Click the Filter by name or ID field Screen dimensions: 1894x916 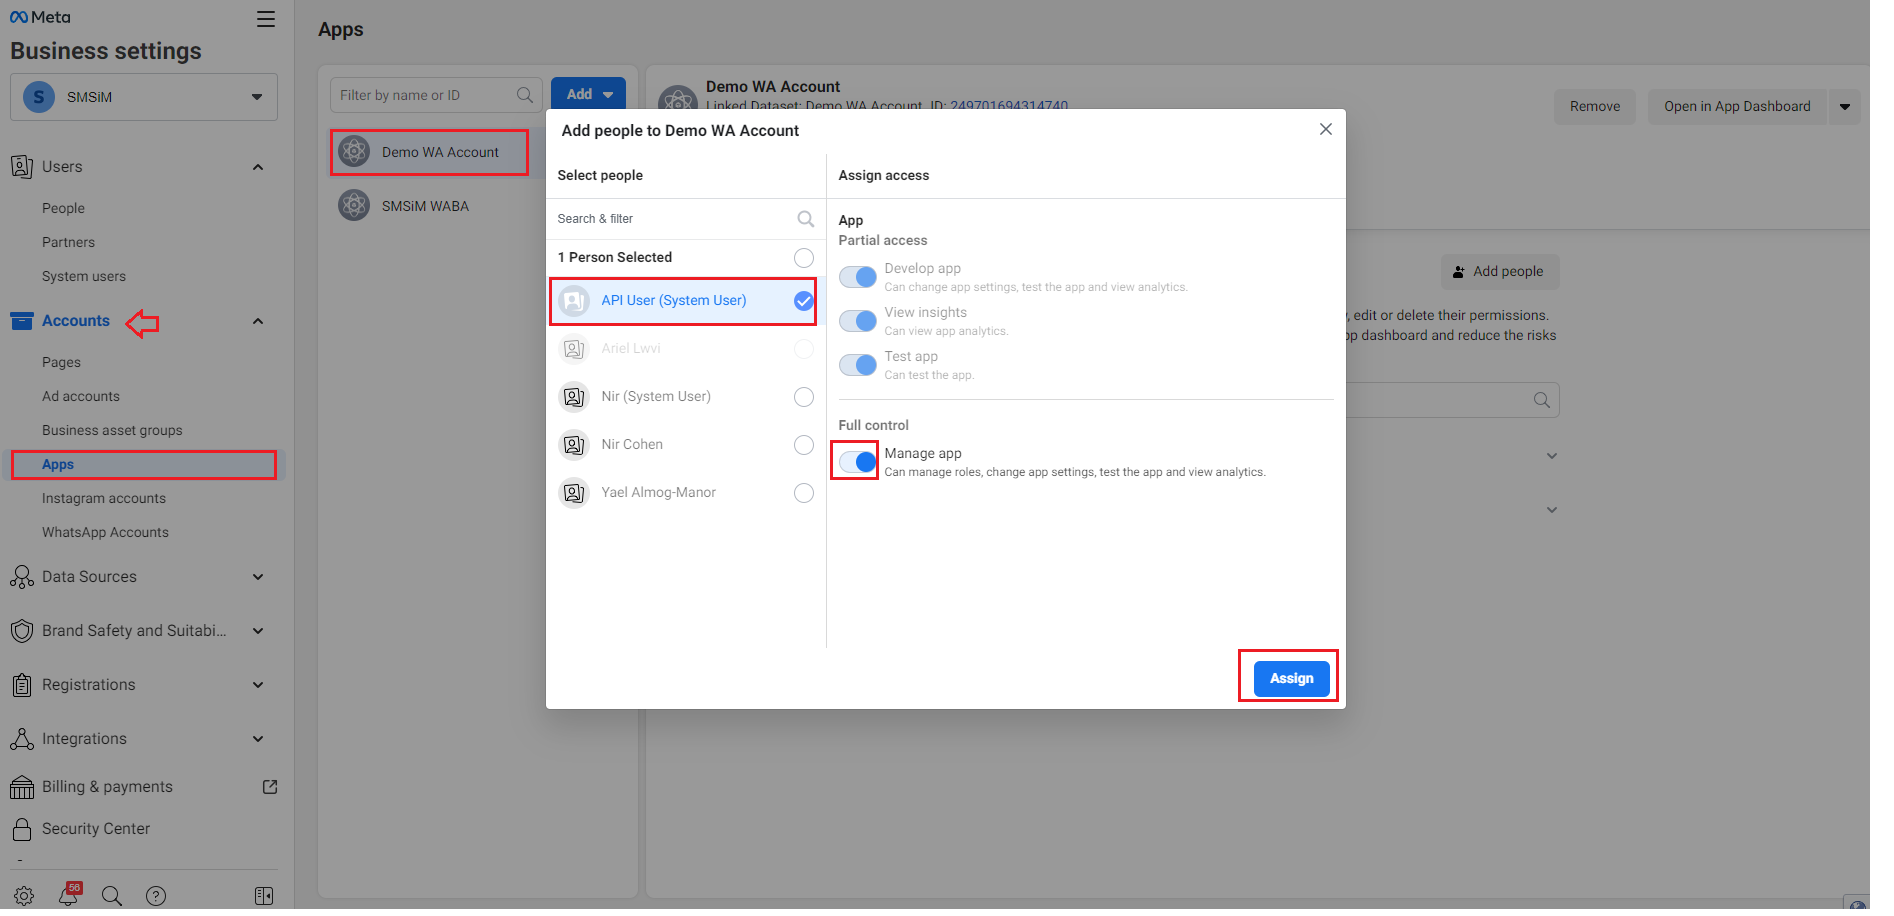point(436,95)
